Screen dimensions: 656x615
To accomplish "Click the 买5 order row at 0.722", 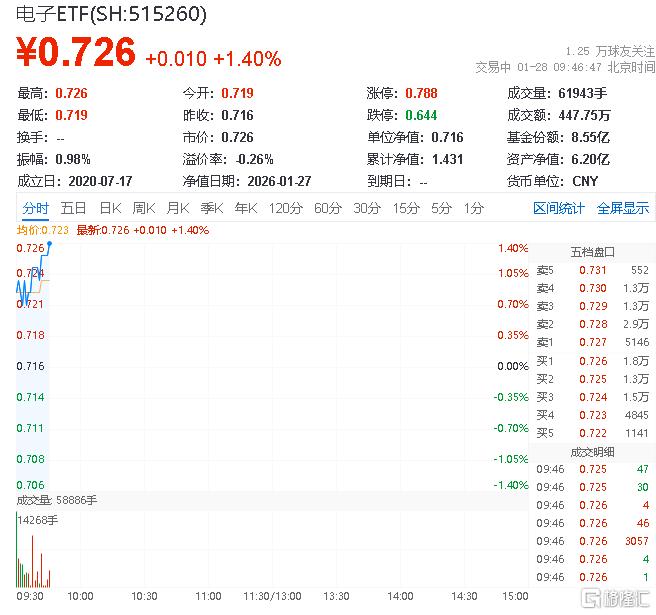I will (x=592, y=433).
